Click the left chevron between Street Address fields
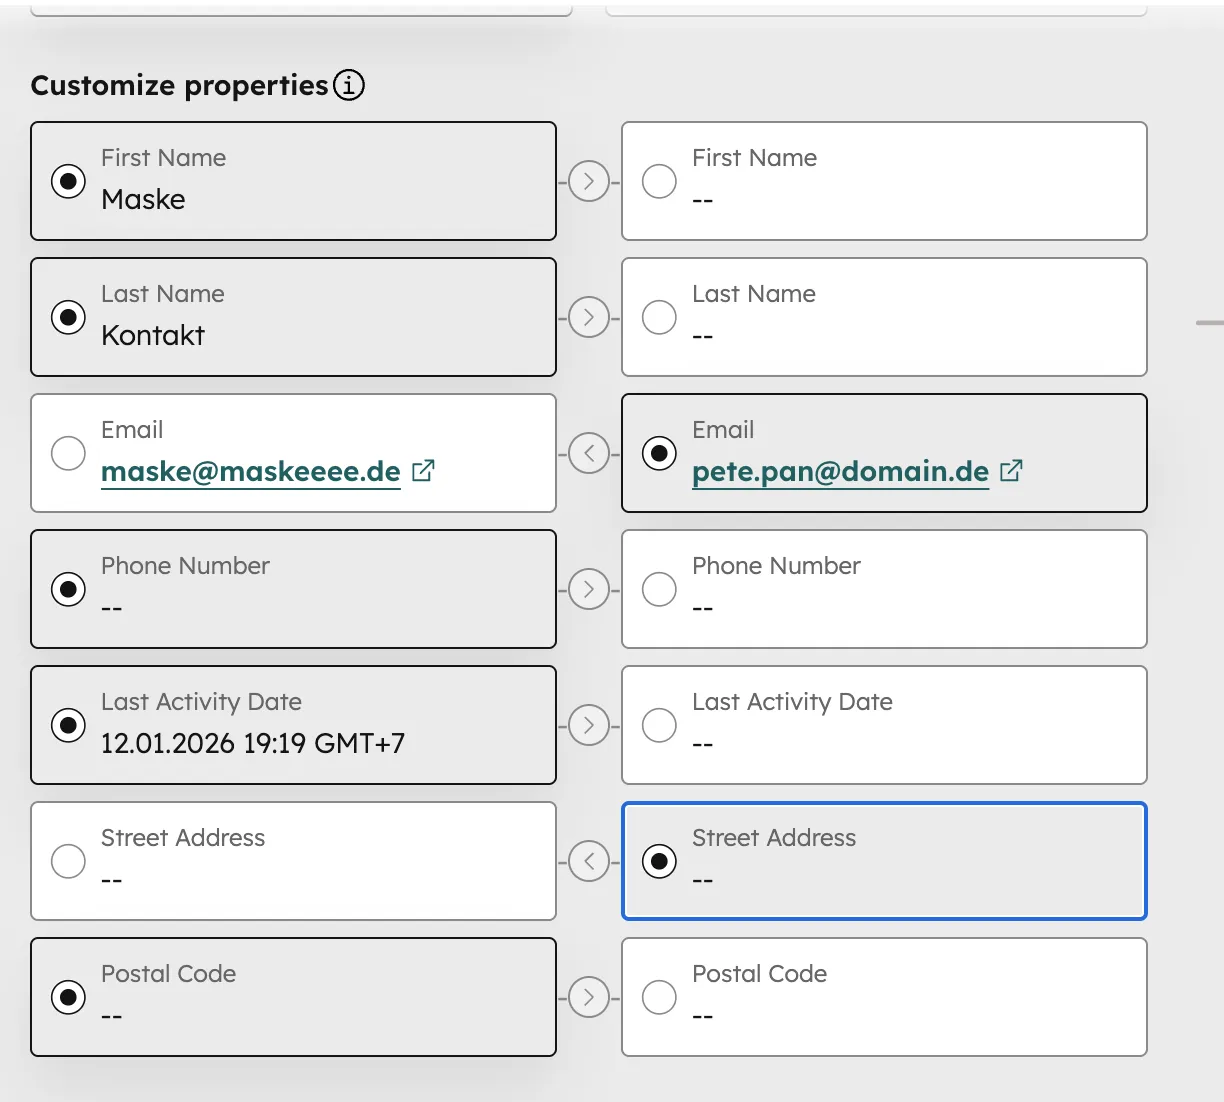Viewport: 1224px width, 1102px height. point(589,861)
